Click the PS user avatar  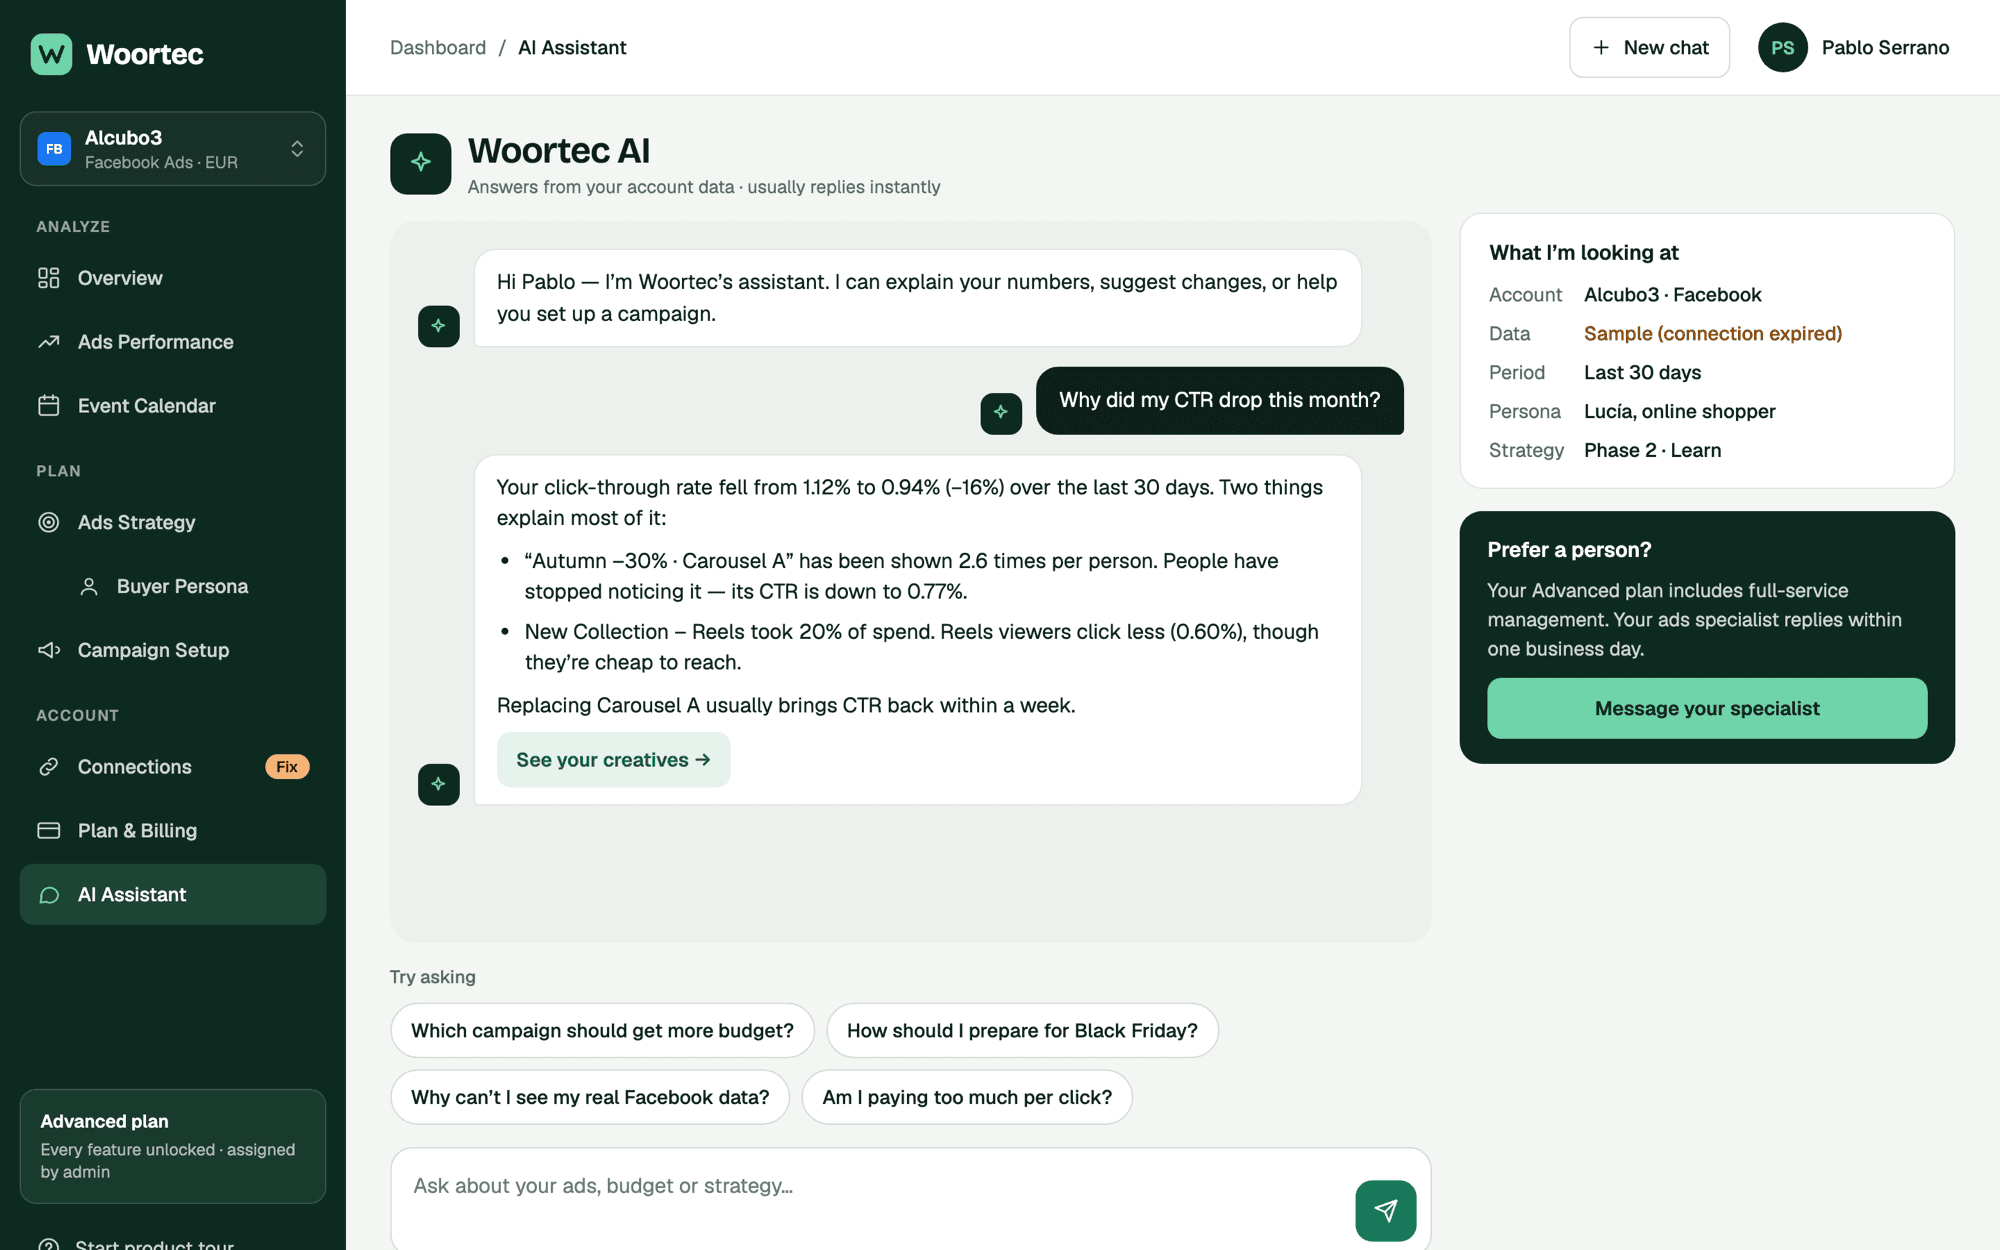pos(1782,48)
